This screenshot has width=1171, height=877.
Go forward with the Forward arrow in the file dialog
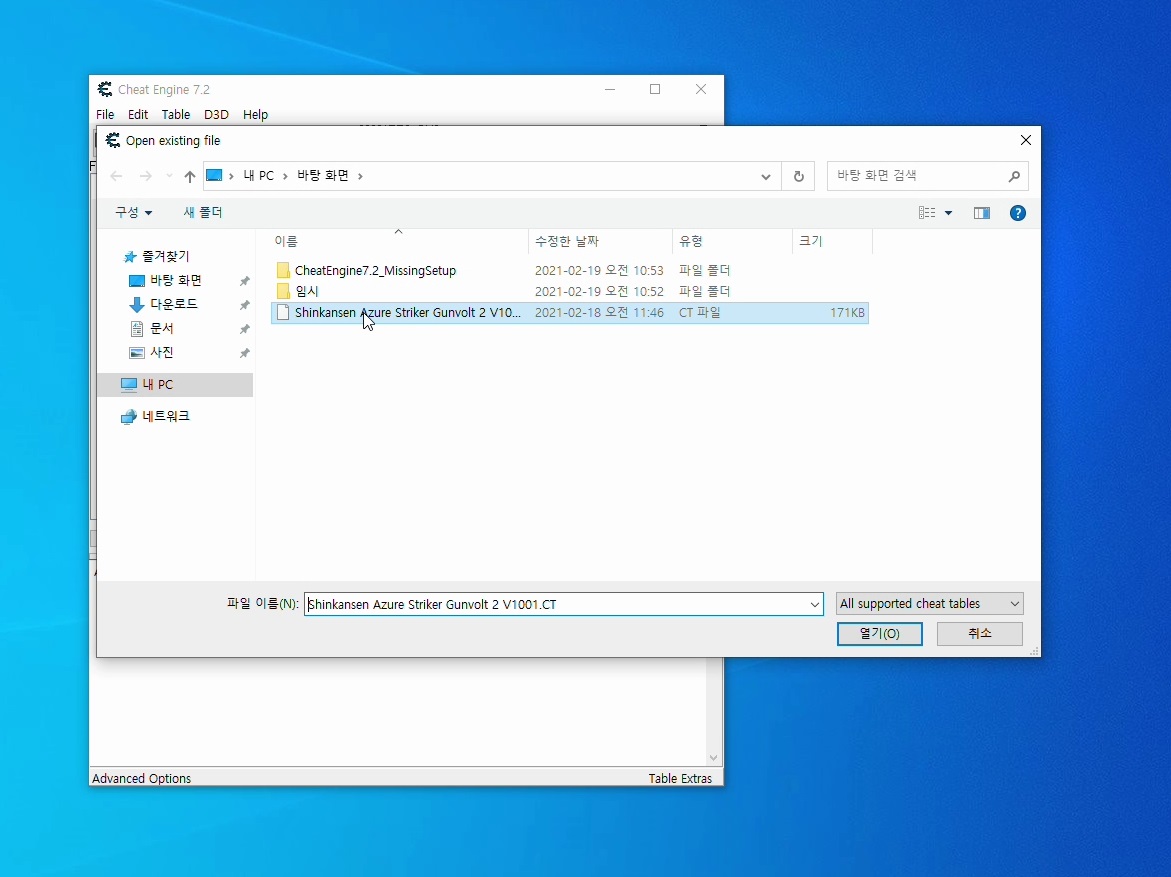click(146, 176)
